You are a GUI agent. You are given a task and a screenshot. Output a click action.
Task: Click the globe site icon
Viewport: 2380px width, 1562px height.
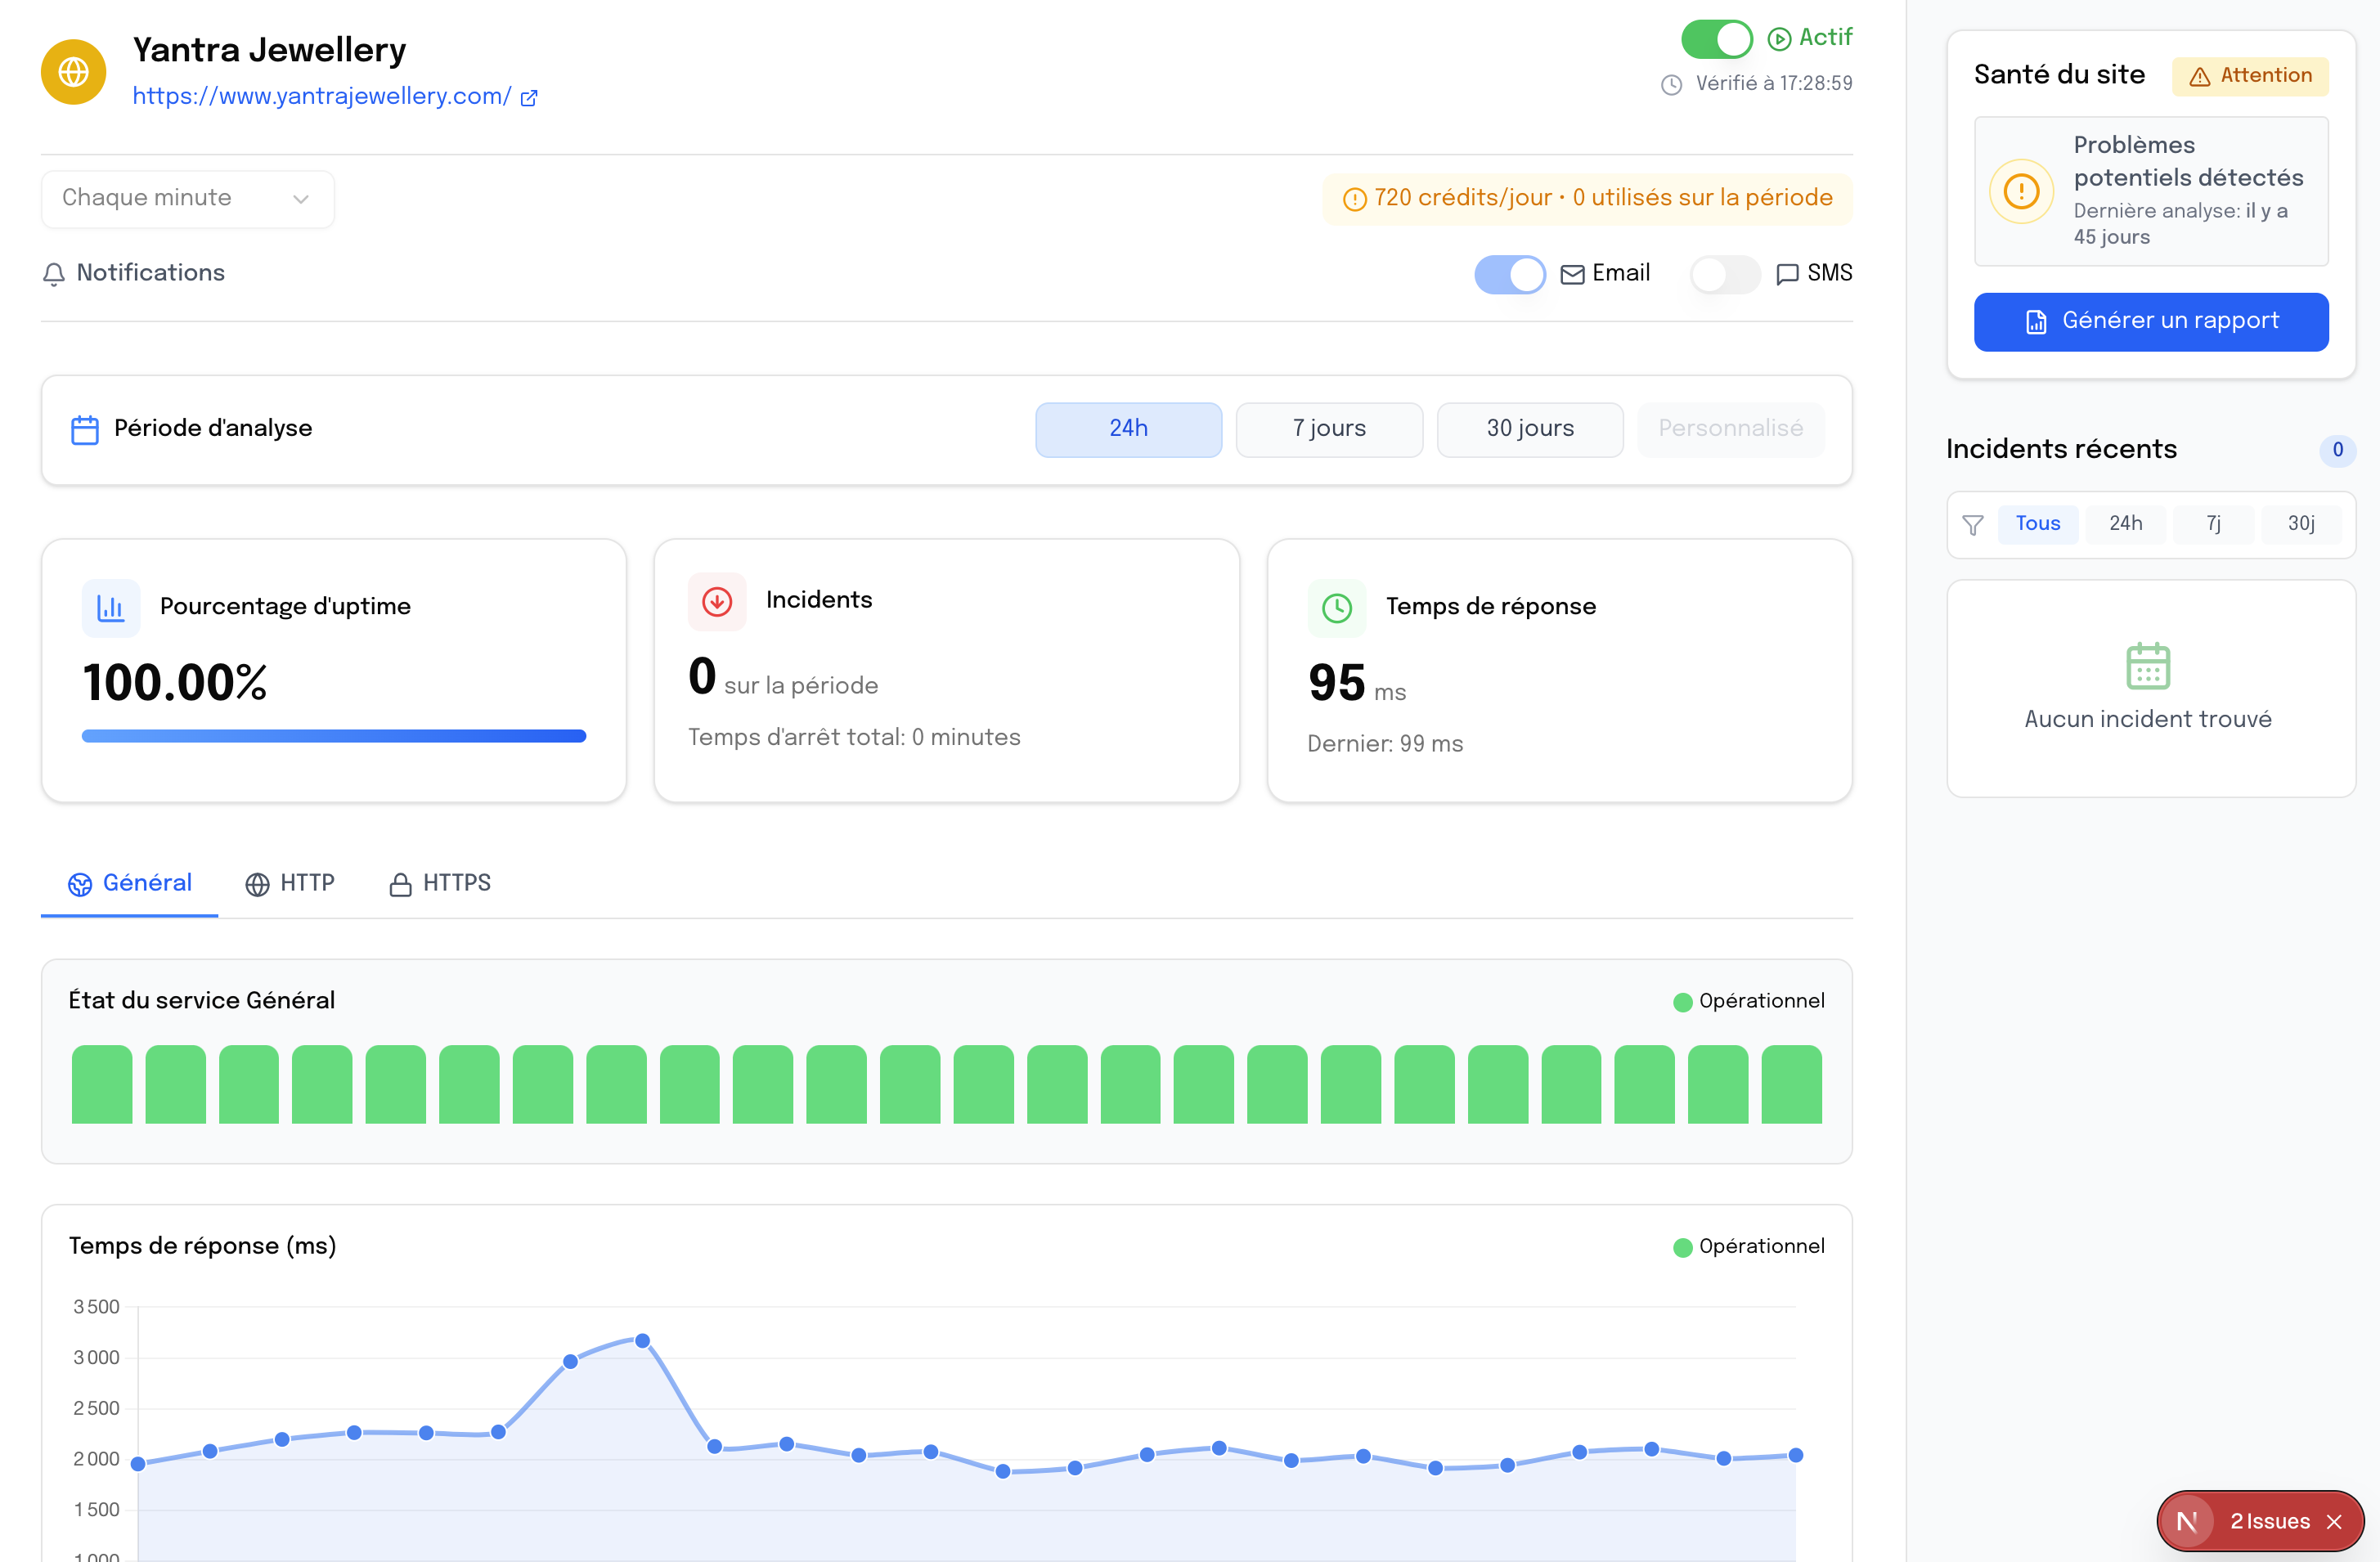73,72
